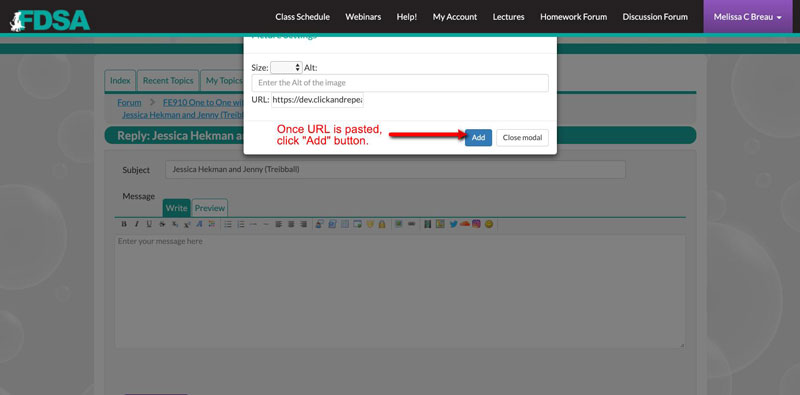Follow the Forum breadcrumb link
Viewport: 800px width, 395px height.
[129, 102]
